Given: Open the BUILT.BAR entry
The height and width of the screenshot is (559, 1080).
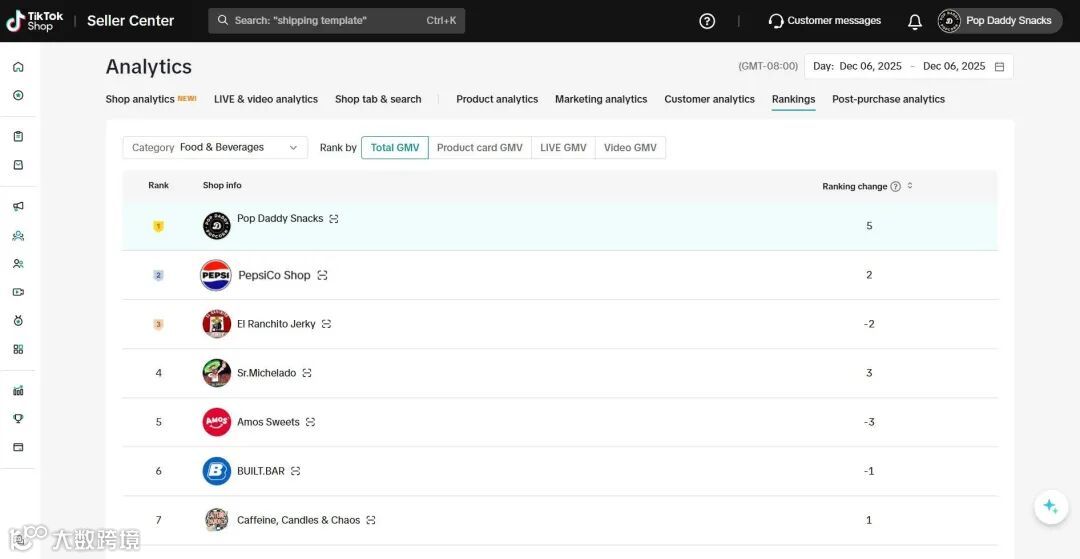Looking at the screenshot, I should coord(261,472).
